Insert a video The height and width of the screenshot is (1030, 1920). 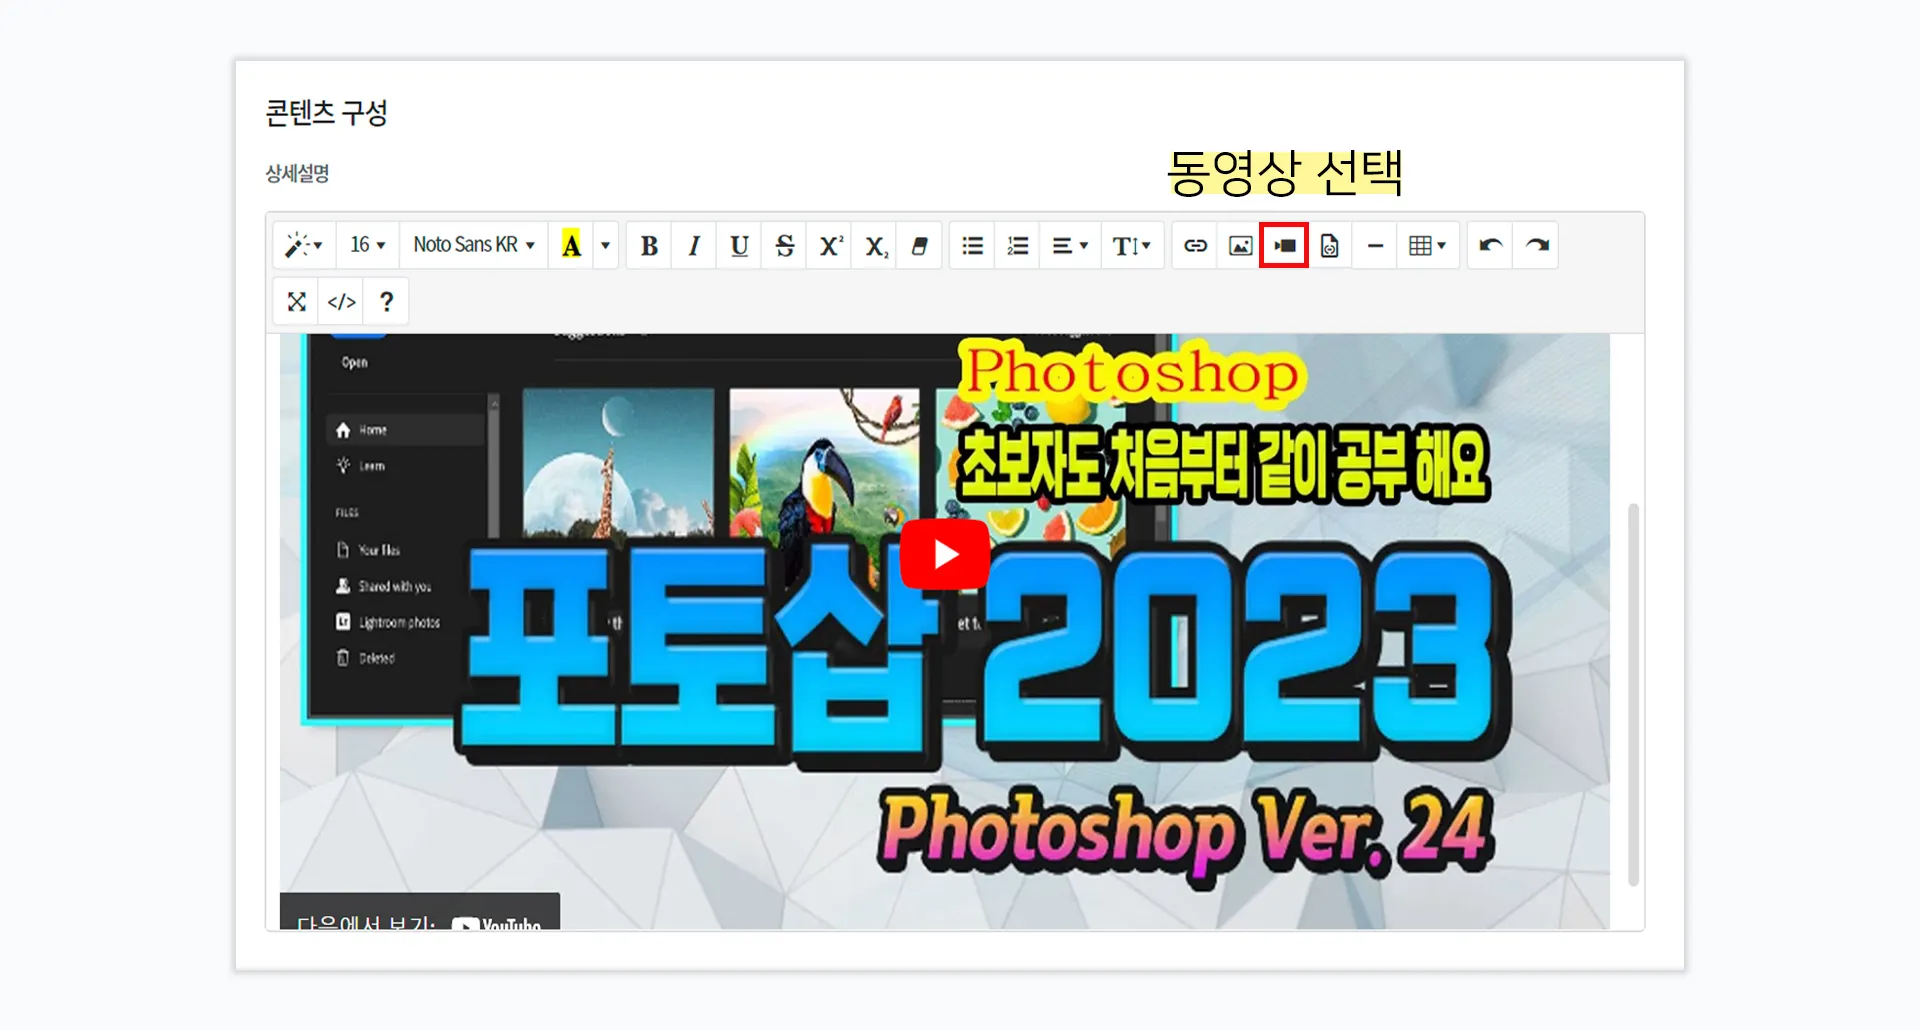[1284, 245]
